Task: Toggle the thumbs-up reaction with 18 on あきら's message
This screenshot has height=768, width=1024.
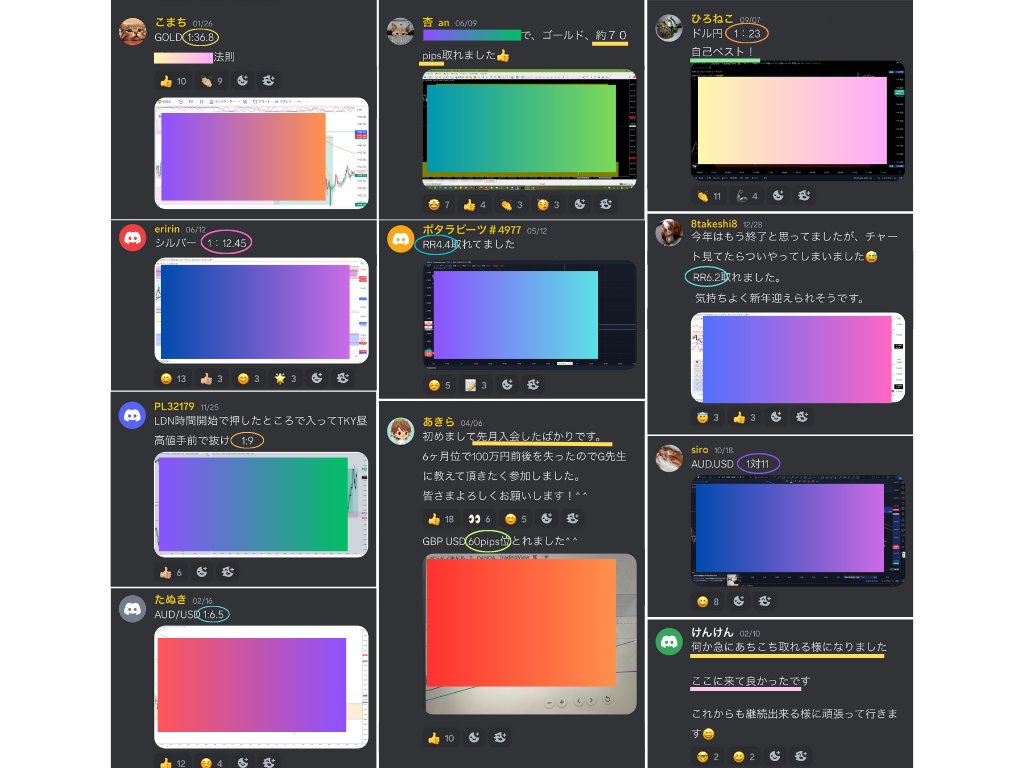Action: 440,519
